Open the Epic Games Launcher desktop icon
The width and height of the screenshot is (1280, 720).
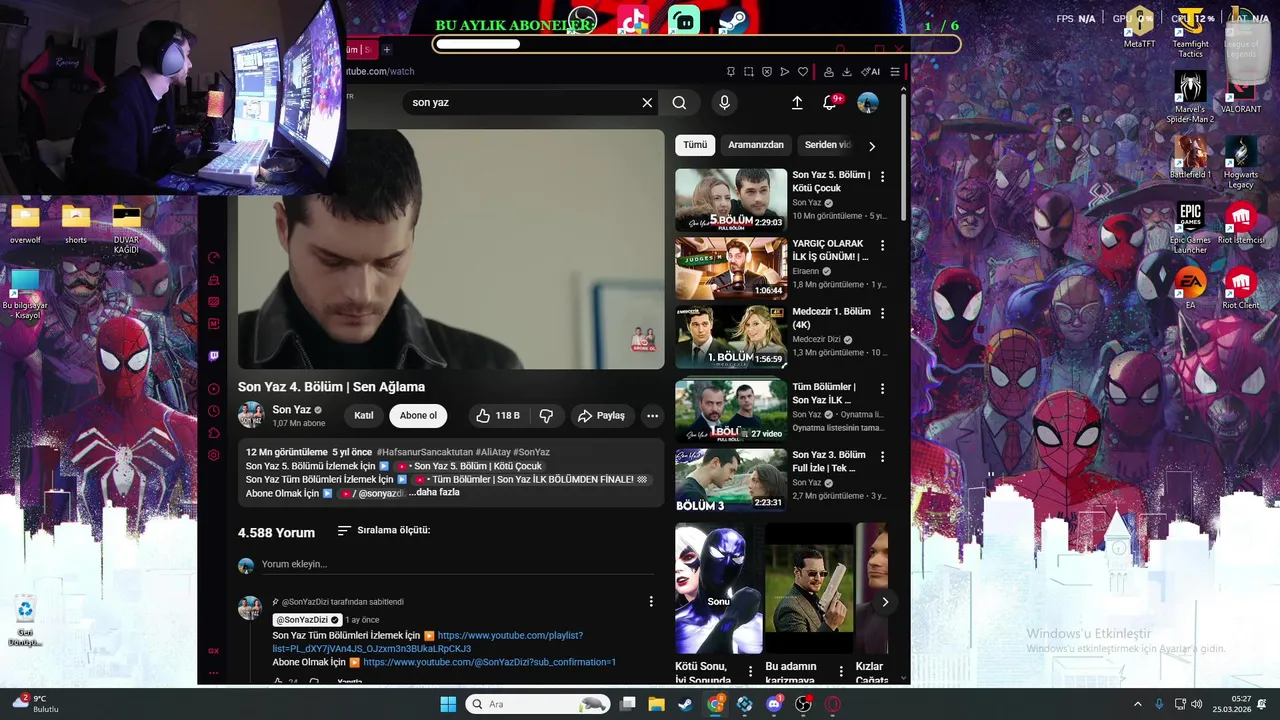[x=1190, y=228]
